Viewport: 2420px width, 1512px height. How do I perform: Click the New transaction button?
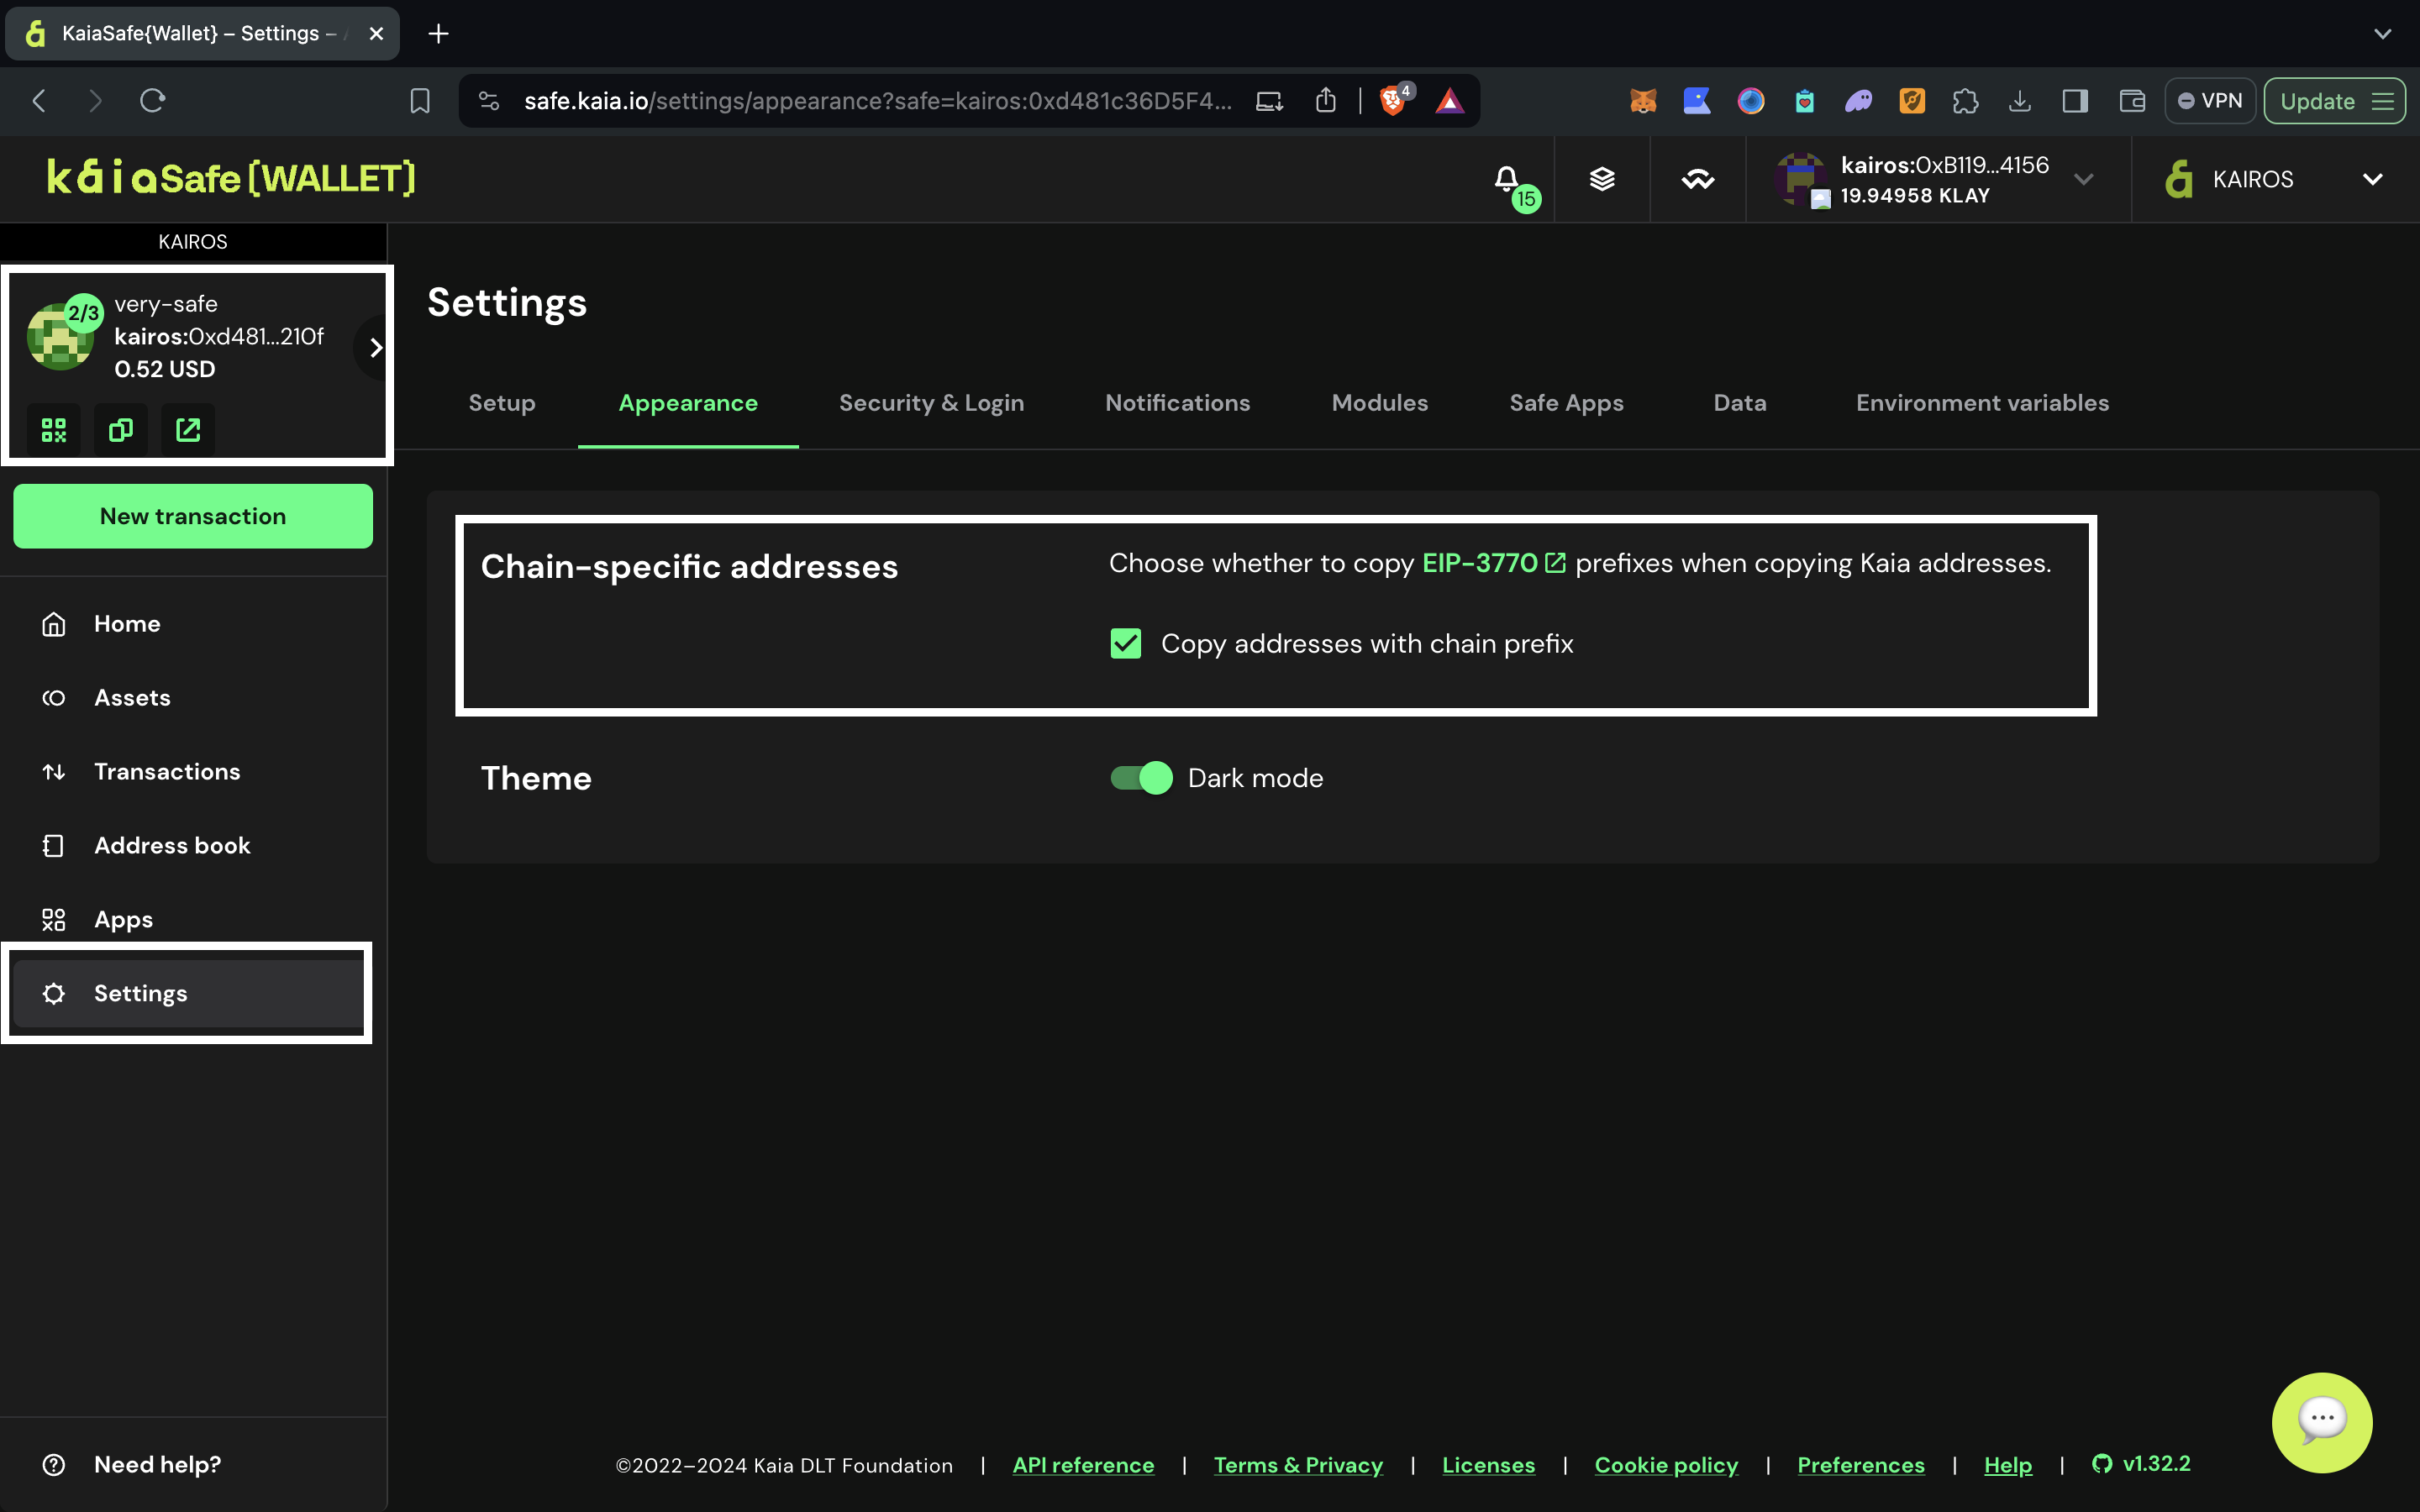[193, 516]
